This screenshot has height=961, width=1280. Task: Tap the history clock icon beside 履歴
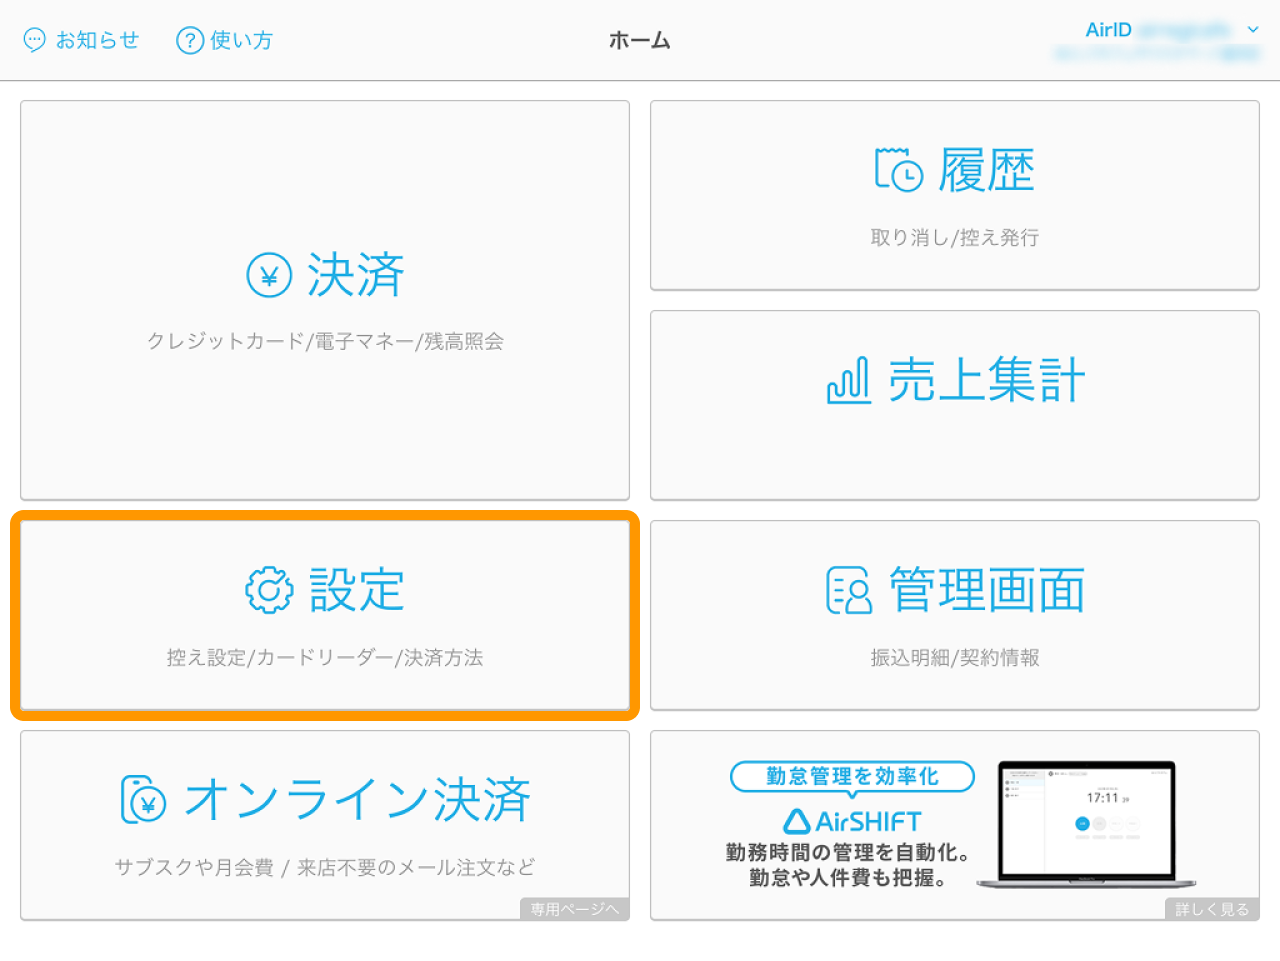(x=898, y=170)
